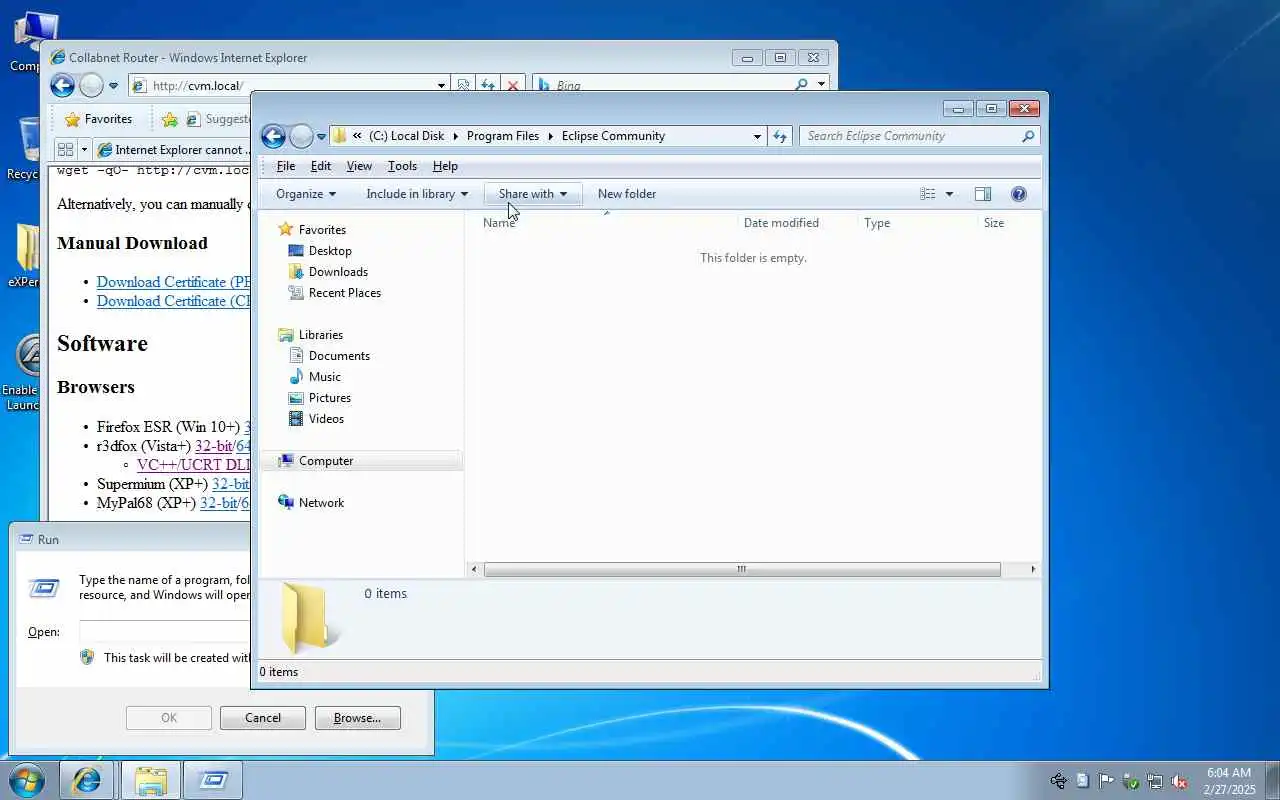The image size is (1280, 800).
Task: Click the horizontal scrollbar in file list
Action: click(x=742, y=569)
